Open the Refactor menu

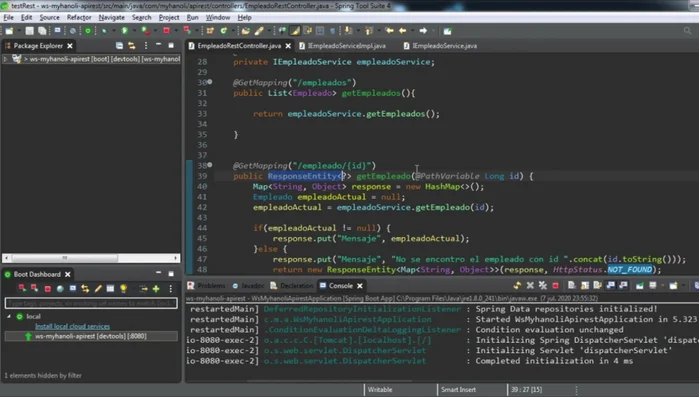click(x=79, y=17)
